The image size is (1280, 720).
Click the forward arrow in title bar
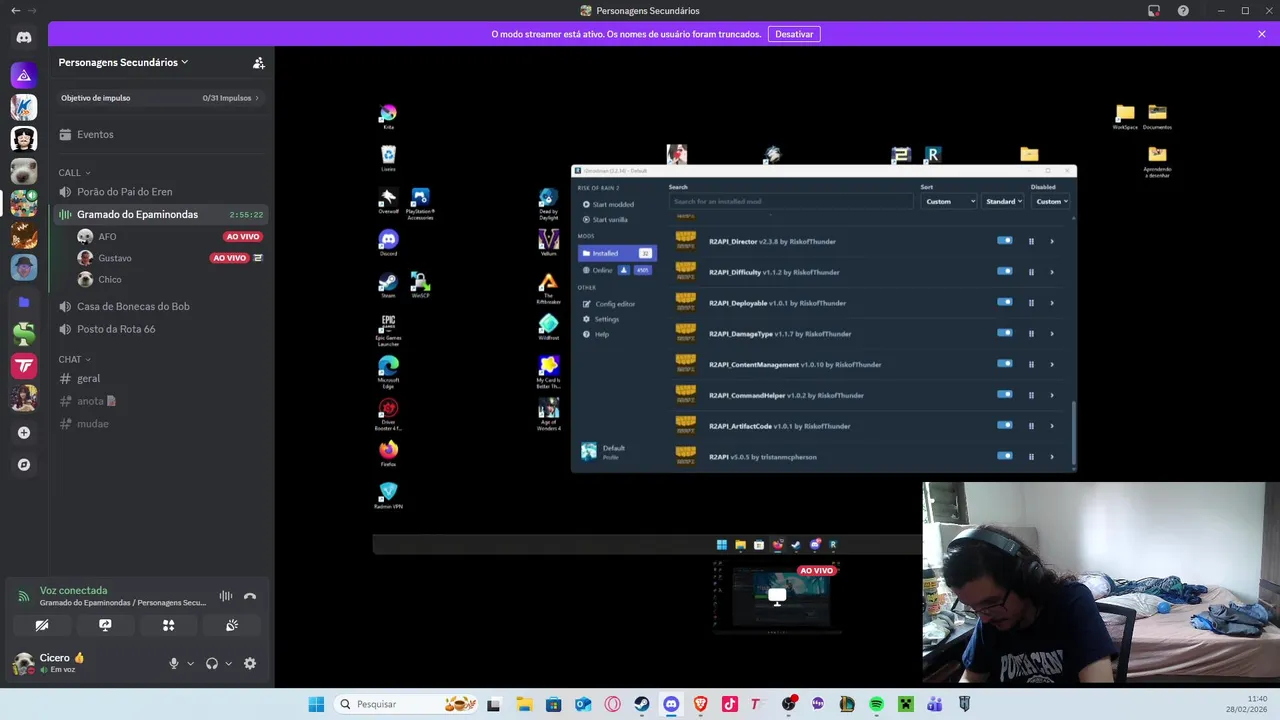pos(32,10)
